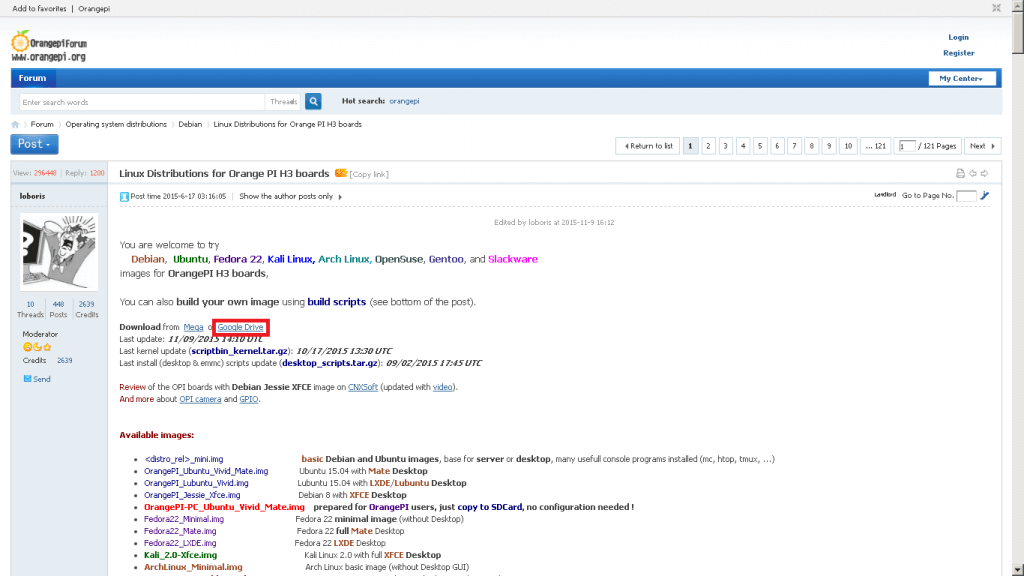
Task: Click the Register link
Action: [x=958, y=53]
